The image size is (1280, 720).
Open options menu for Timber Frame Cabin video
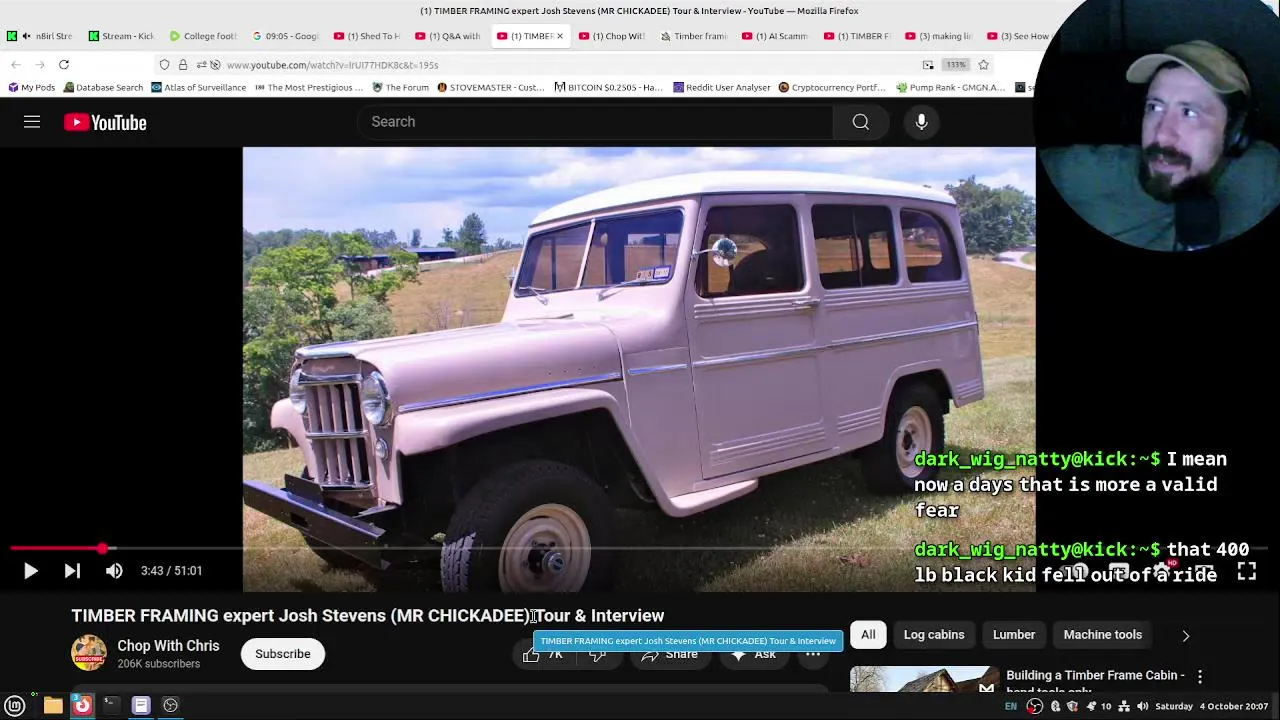pyautogui.click(x=1200, y=677)
